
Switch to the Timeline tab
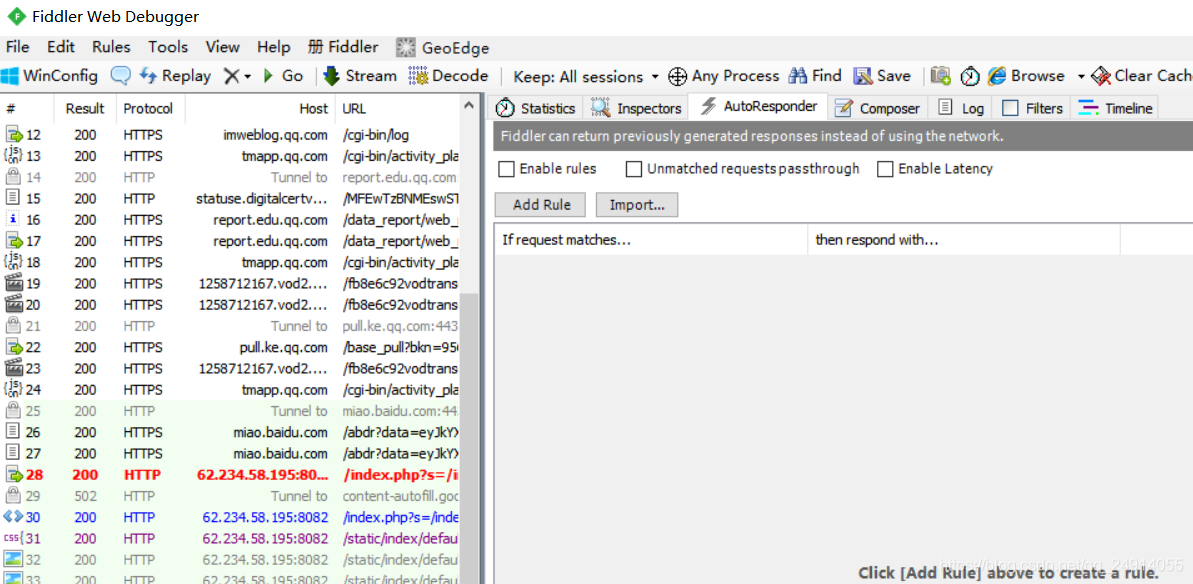tap(1115, 108)
